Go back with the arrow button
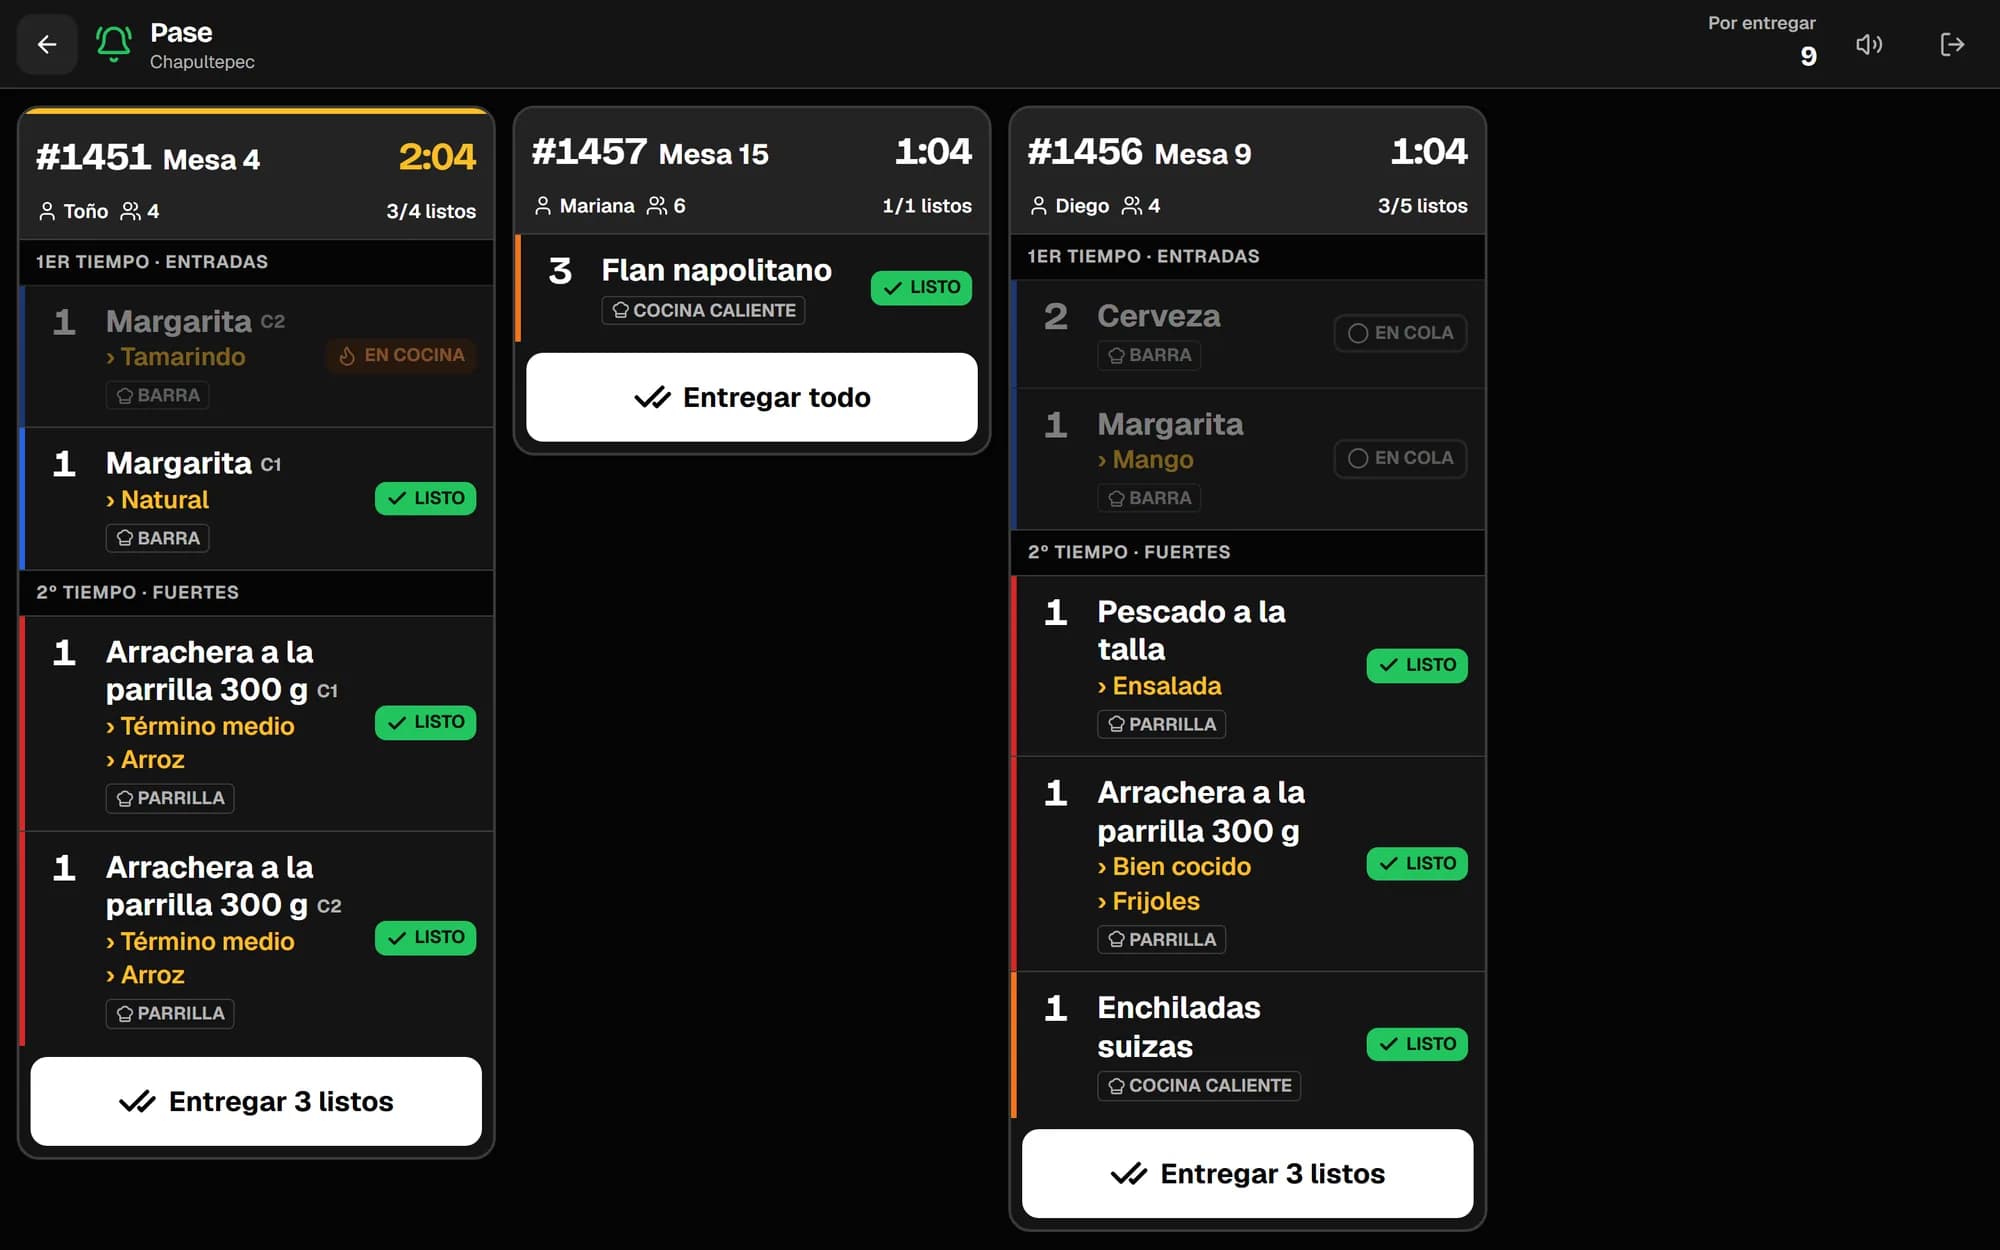The width and height of the screenshot is (2000, 1250). (x=47, y=44)
